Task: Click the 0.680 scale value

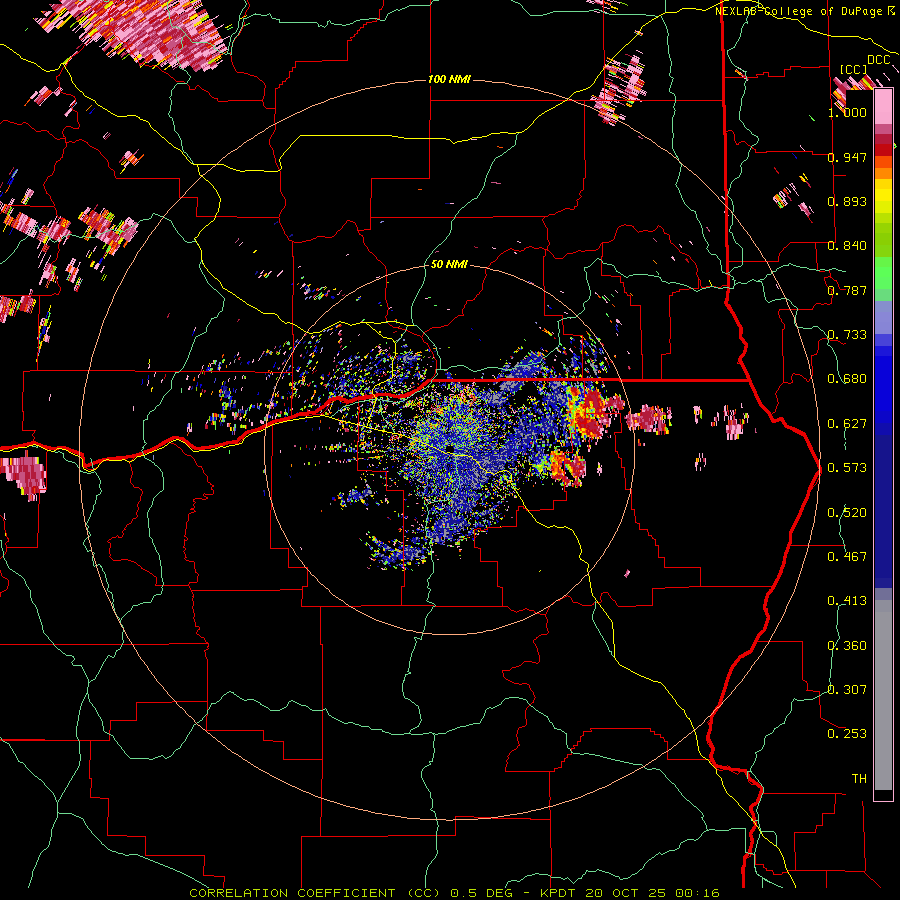Action: pyautogui.click(x=847, y=379)
